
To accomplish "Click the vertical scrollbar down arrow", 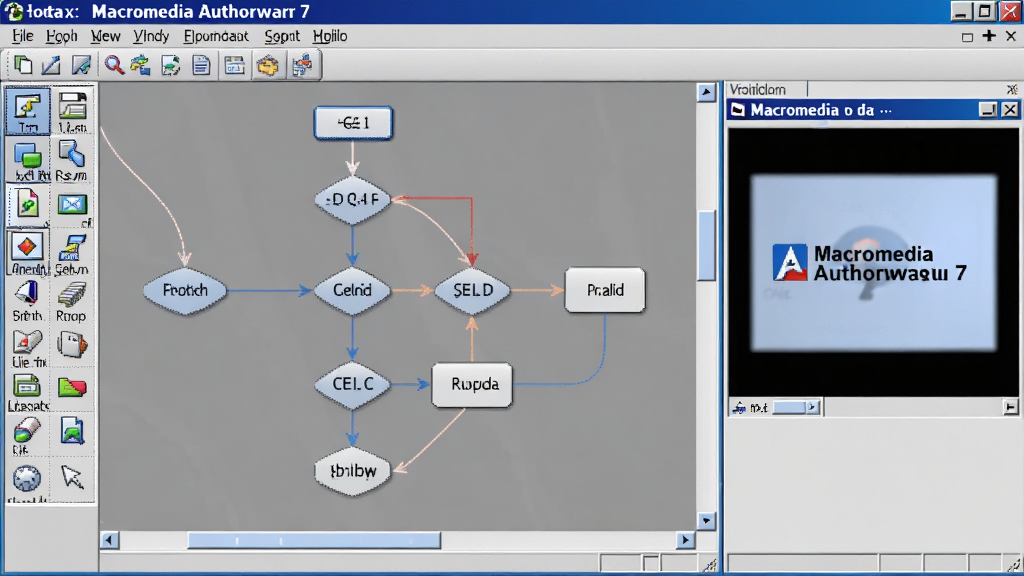I will (x=706, y=520).
